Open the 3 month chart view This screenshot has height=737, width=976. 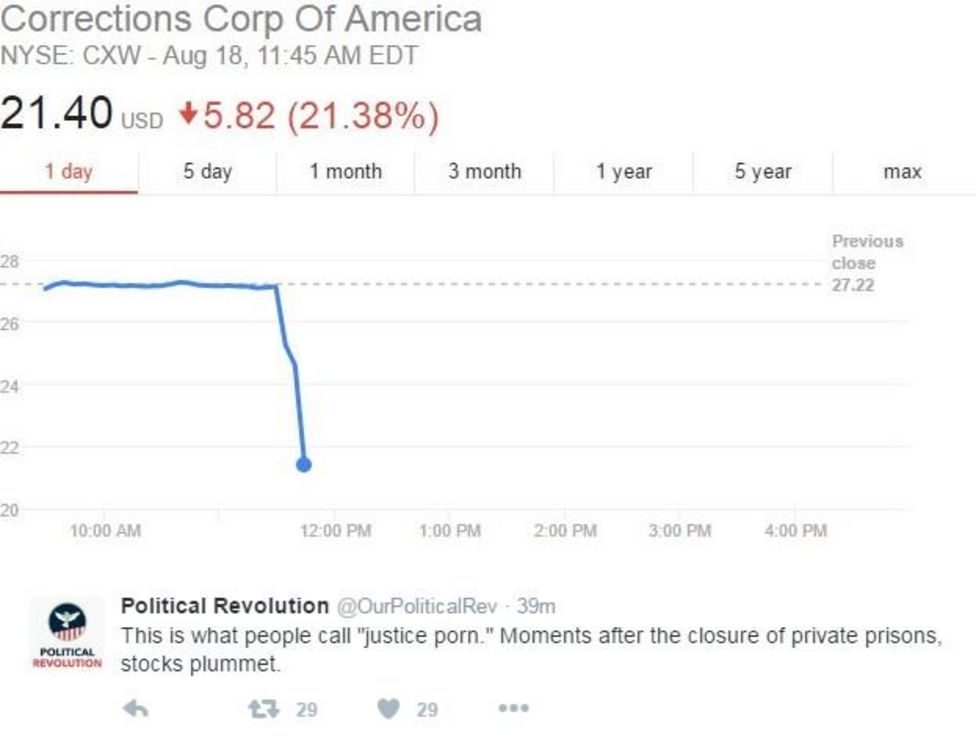tap(484, 172)
